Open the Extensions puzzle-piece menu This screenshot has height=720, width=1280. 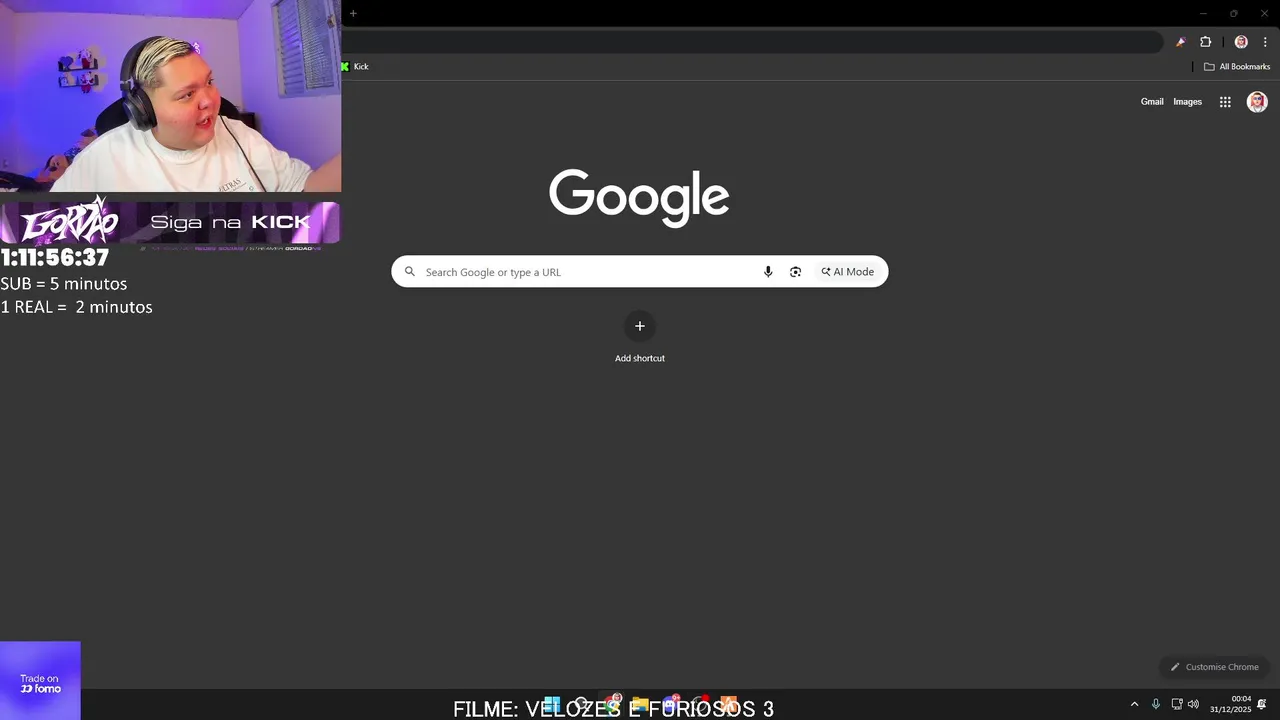click(1205, 42)
